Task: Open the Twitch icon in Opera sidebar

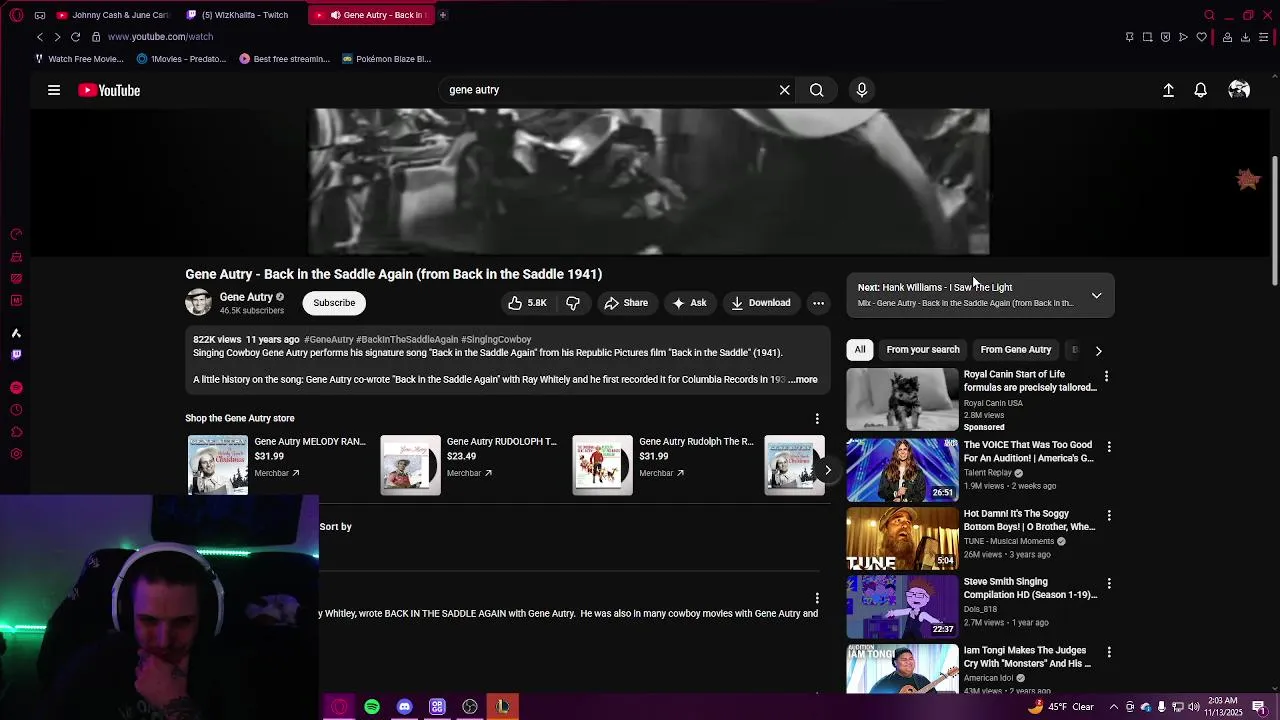Action: point(16,355)
